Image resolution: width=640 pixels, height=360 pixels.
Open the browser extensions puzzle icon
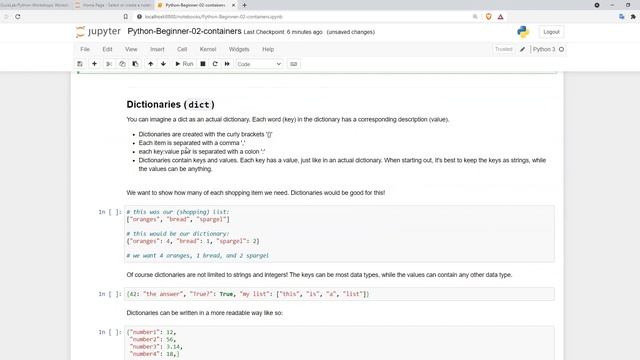pyautogui.click(x=633, y=17)
